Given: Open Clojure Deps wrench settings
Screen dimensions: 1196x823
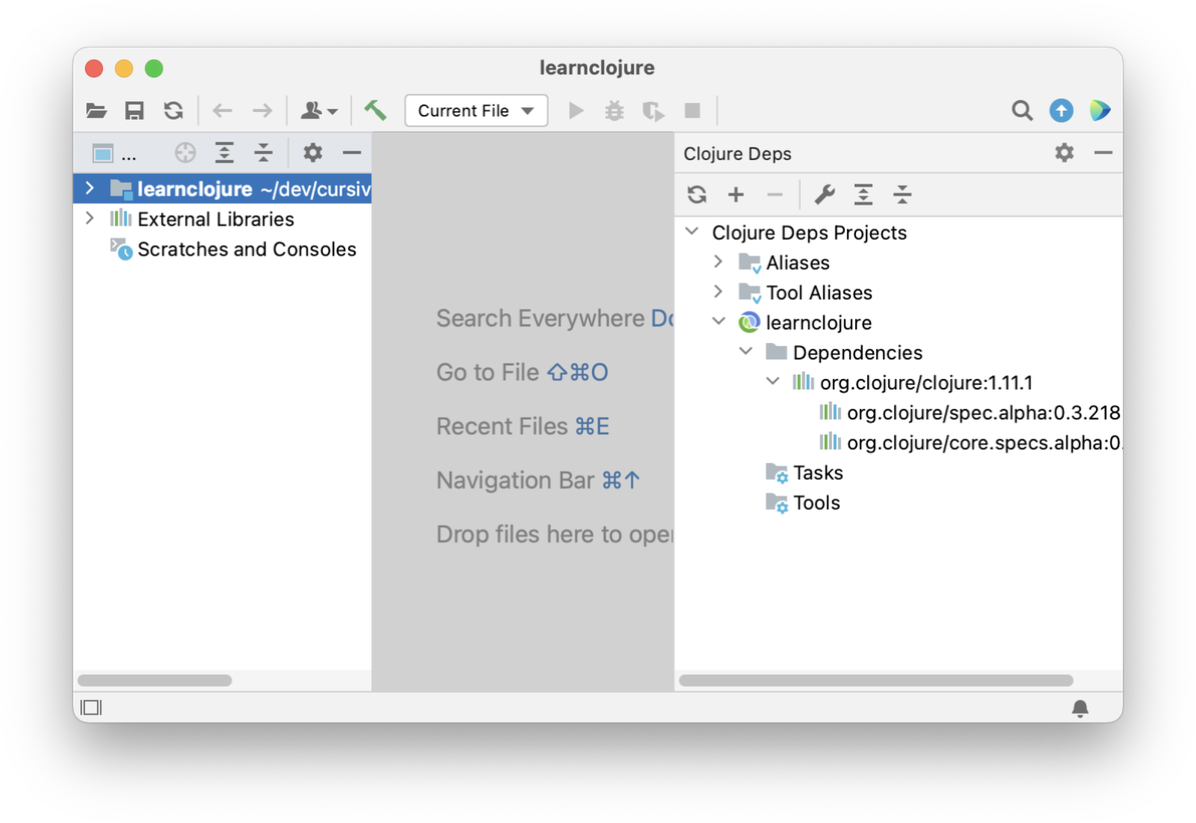Looking at the screenshot, I should pos(825,194).
